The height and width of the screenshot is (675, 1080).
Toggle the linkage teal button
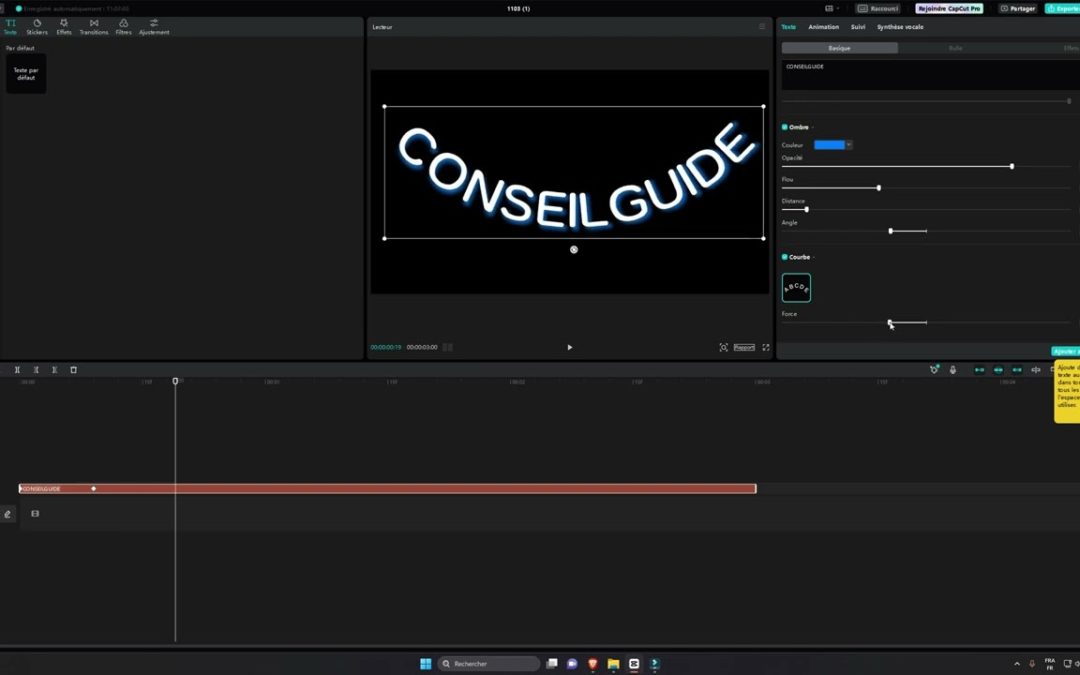click(x=1017, y=370)
